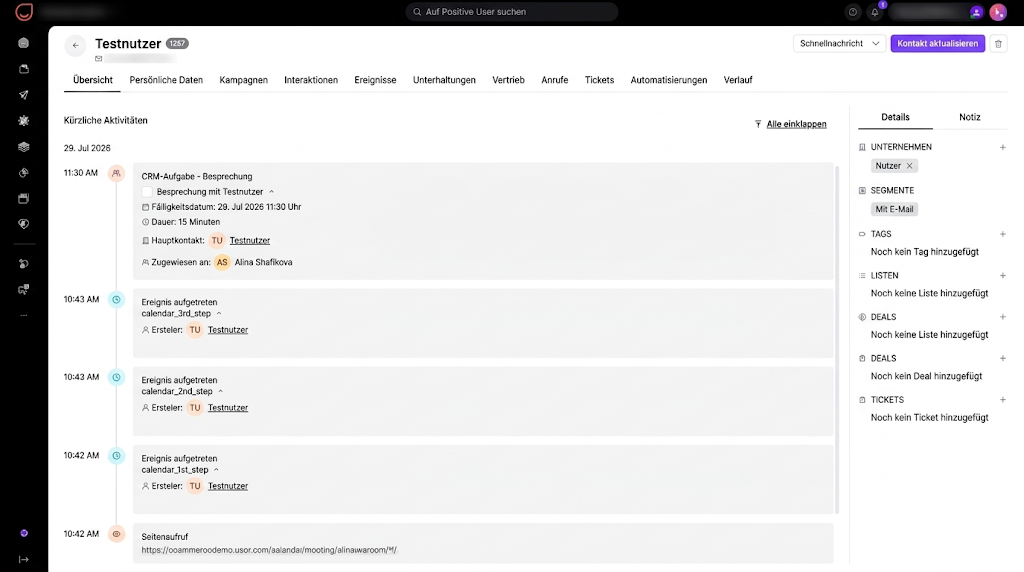This screenshot has height=572, width=1024.
Task: Click the meeting icon at 11:30 AM
Action: click(116, 174)
